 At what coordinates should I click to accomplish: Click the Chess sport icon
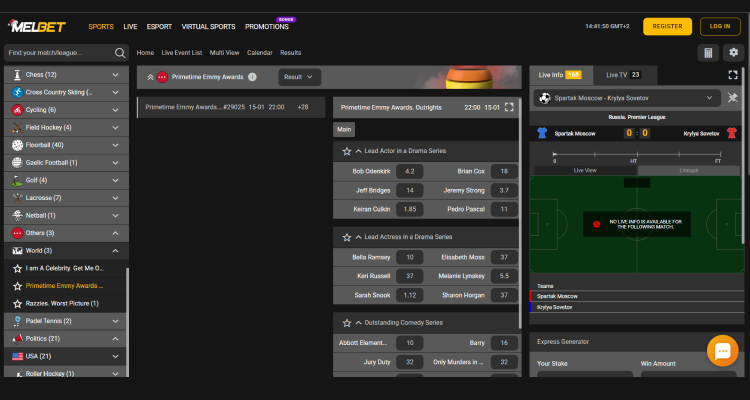(x=17, y=75)
